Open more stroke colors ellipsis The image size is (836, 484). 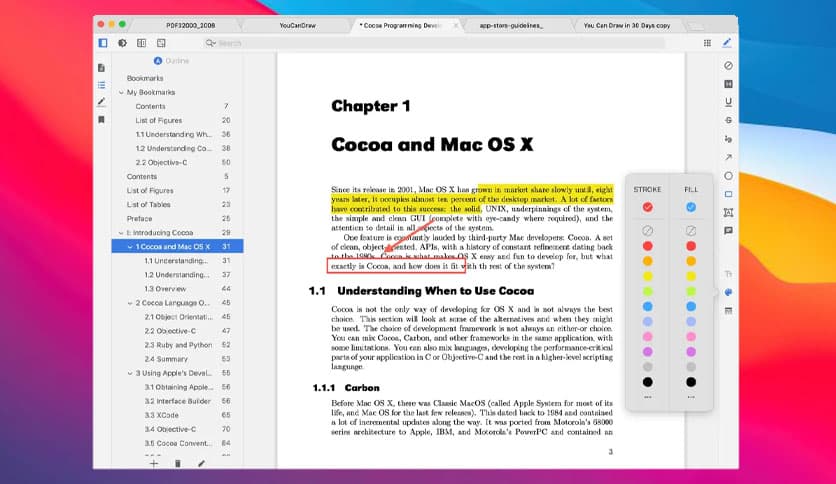tap(647, 397)
